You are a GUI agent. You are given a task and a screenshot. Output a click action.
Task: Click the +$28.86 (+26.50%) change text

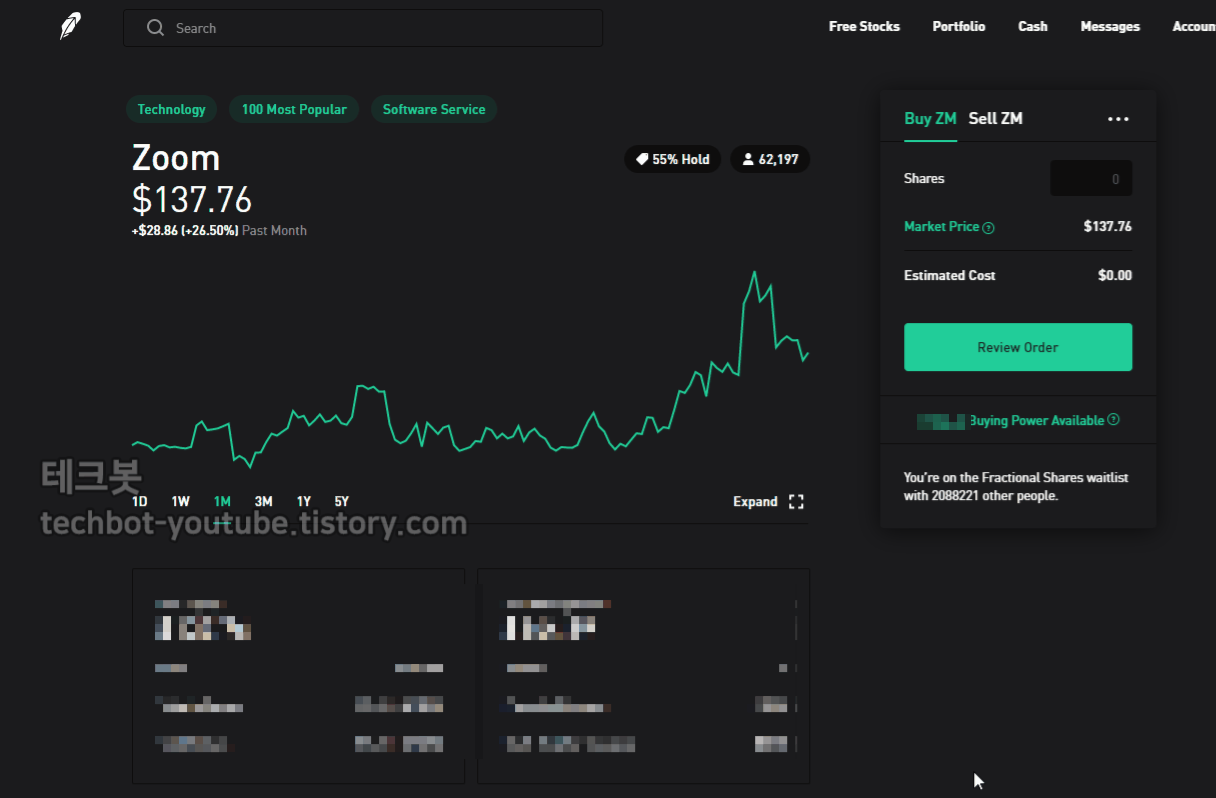point(185,231)
